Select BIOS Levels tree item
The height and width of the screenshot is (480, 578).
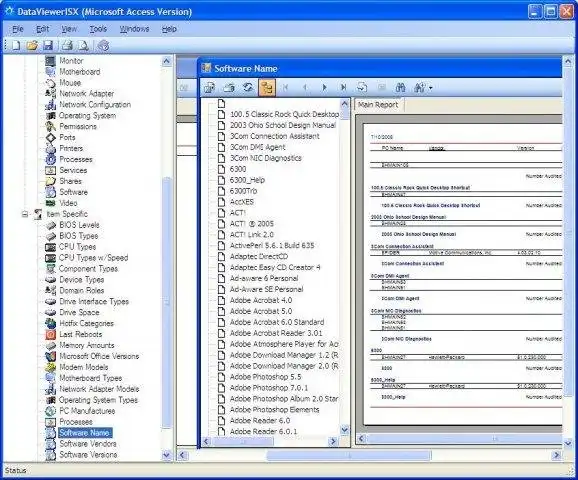(79, 225)
